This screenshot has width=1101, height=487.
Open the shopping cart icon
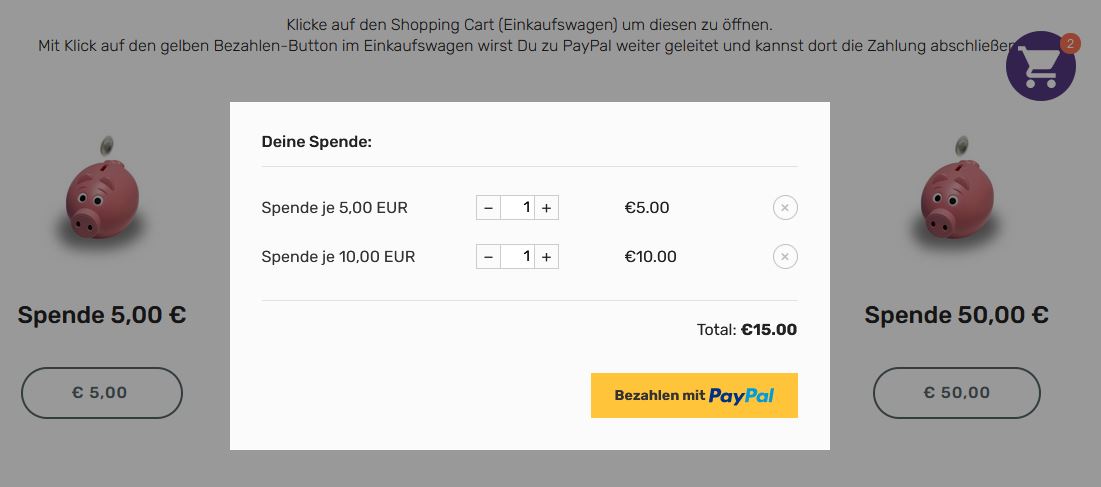pos(1040,68)
